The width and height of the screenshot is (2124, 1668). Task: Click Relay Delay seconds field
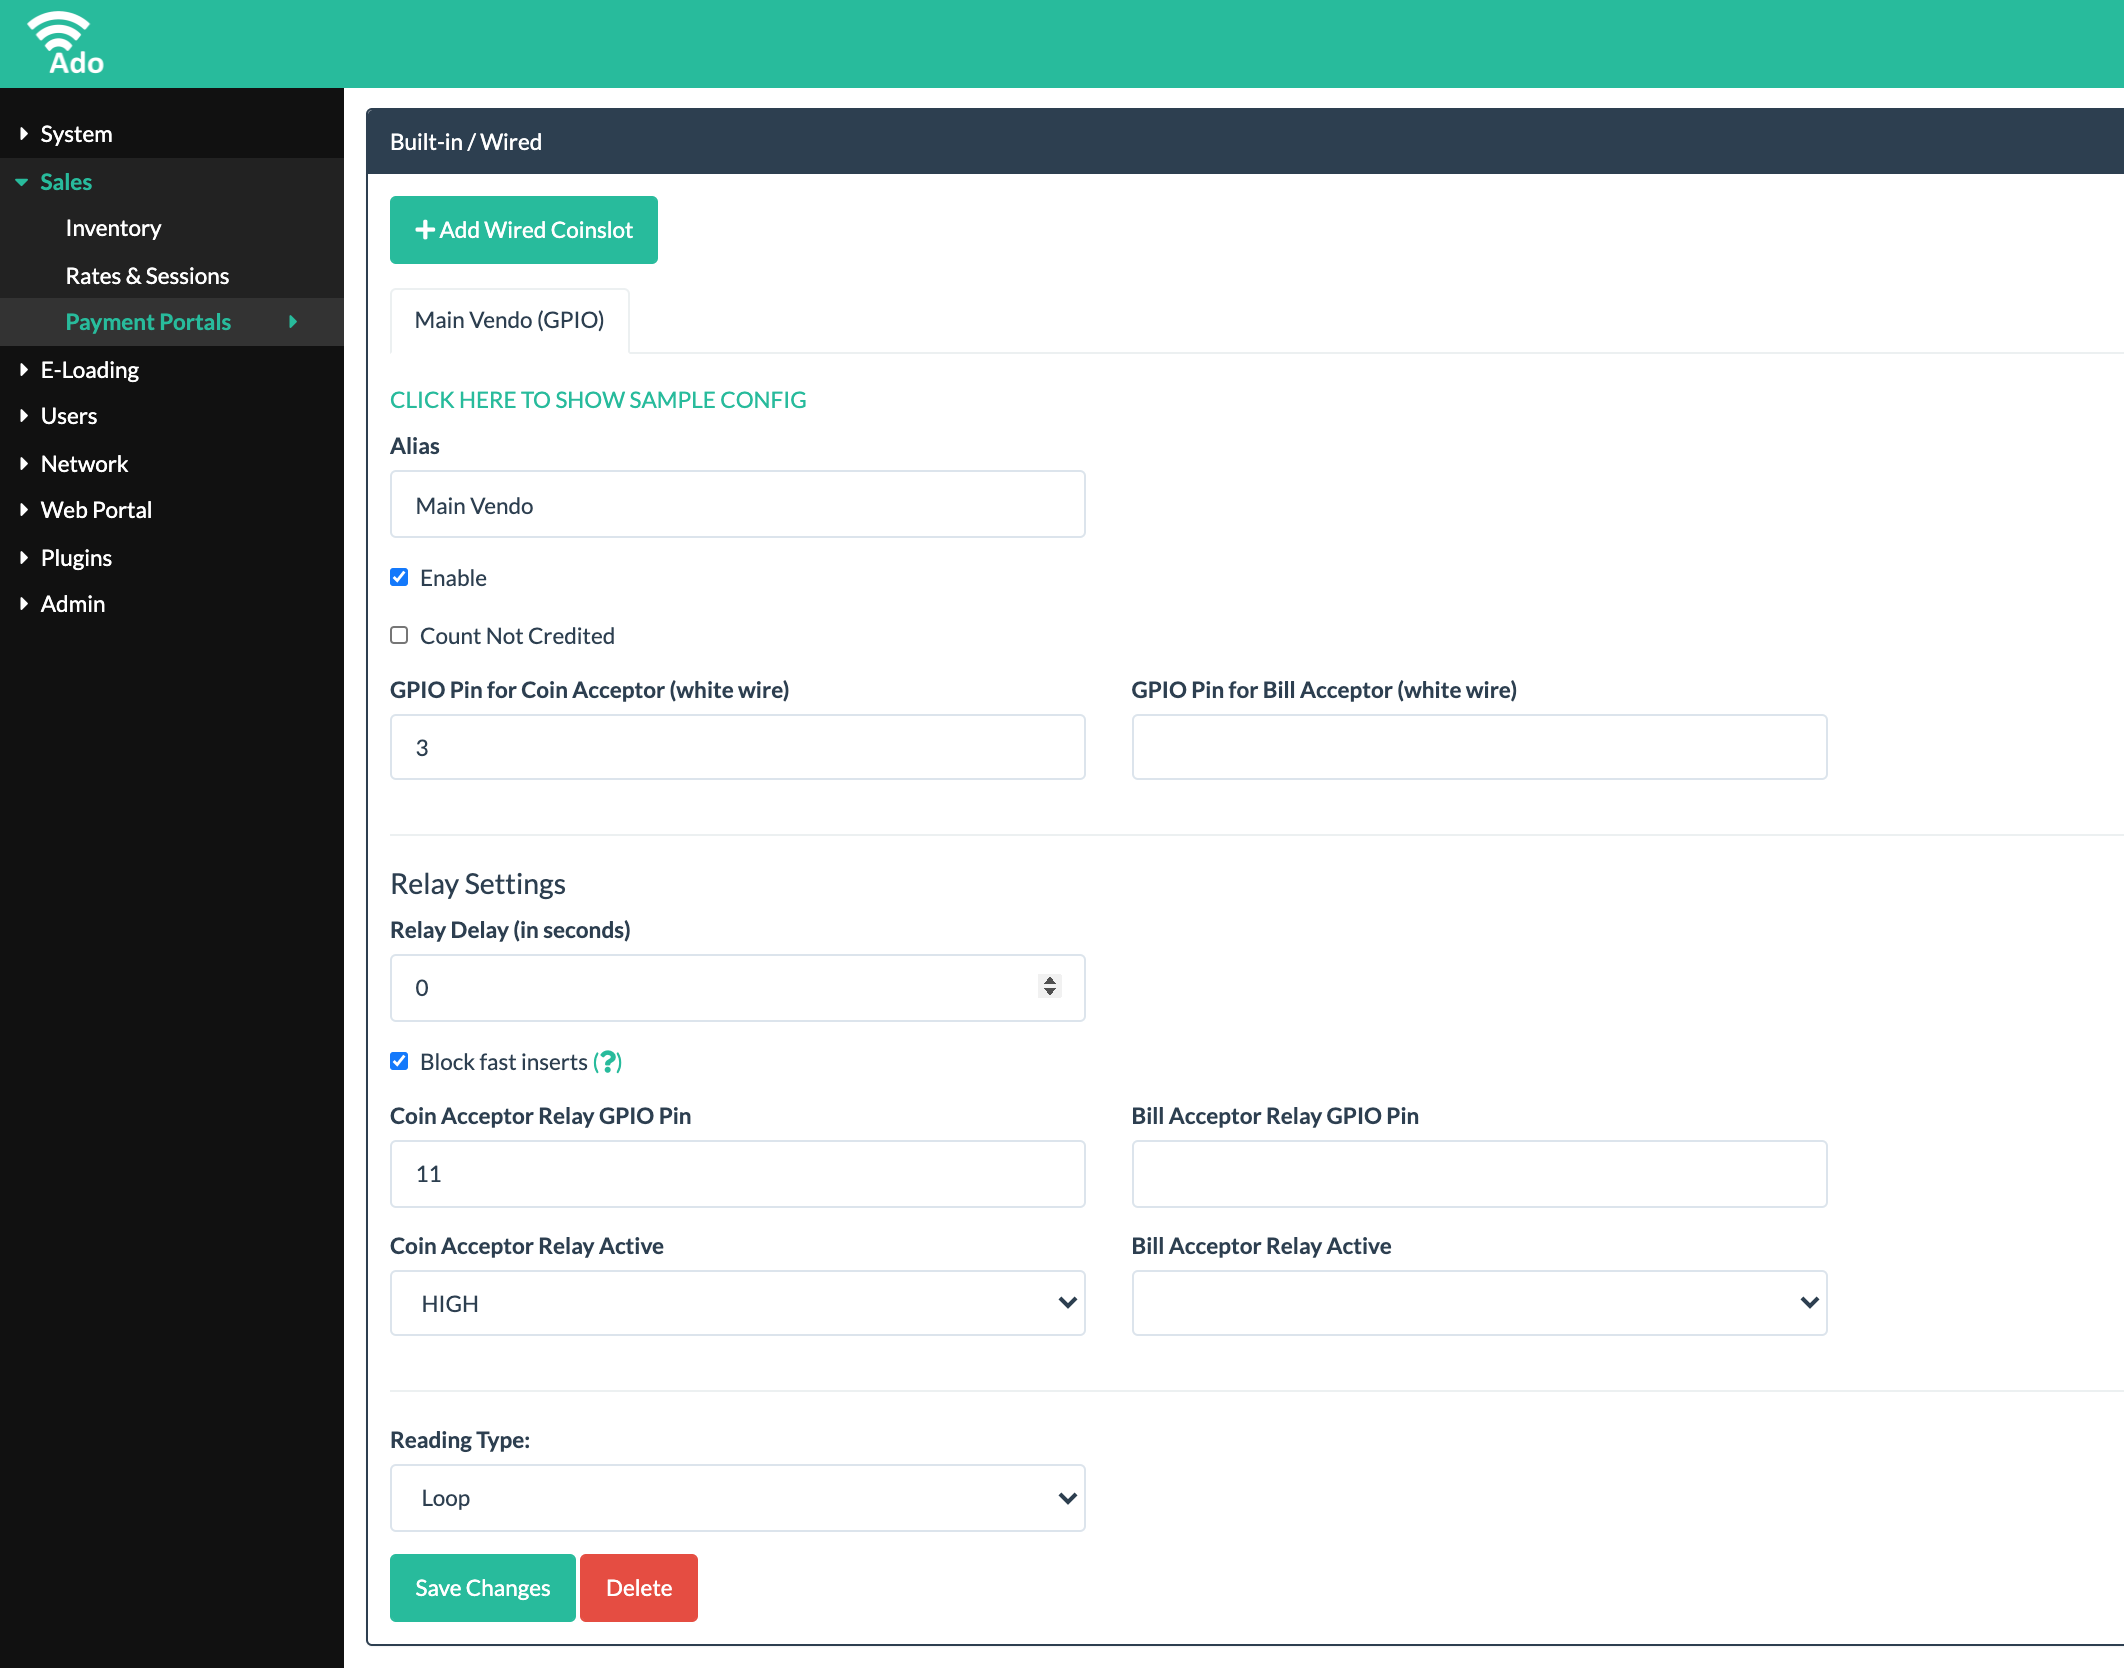click(737, 988)
